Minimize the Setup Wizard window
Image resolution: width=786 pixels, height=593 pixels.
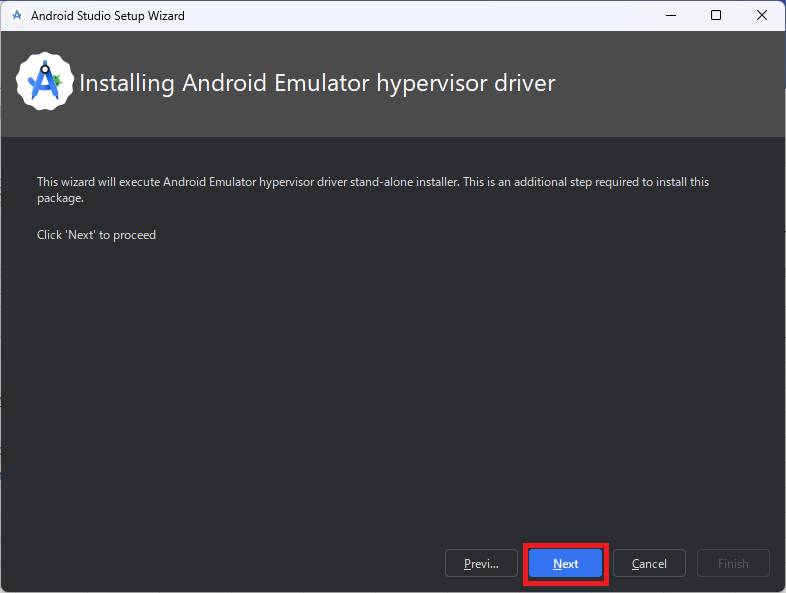tap(669, 16)
